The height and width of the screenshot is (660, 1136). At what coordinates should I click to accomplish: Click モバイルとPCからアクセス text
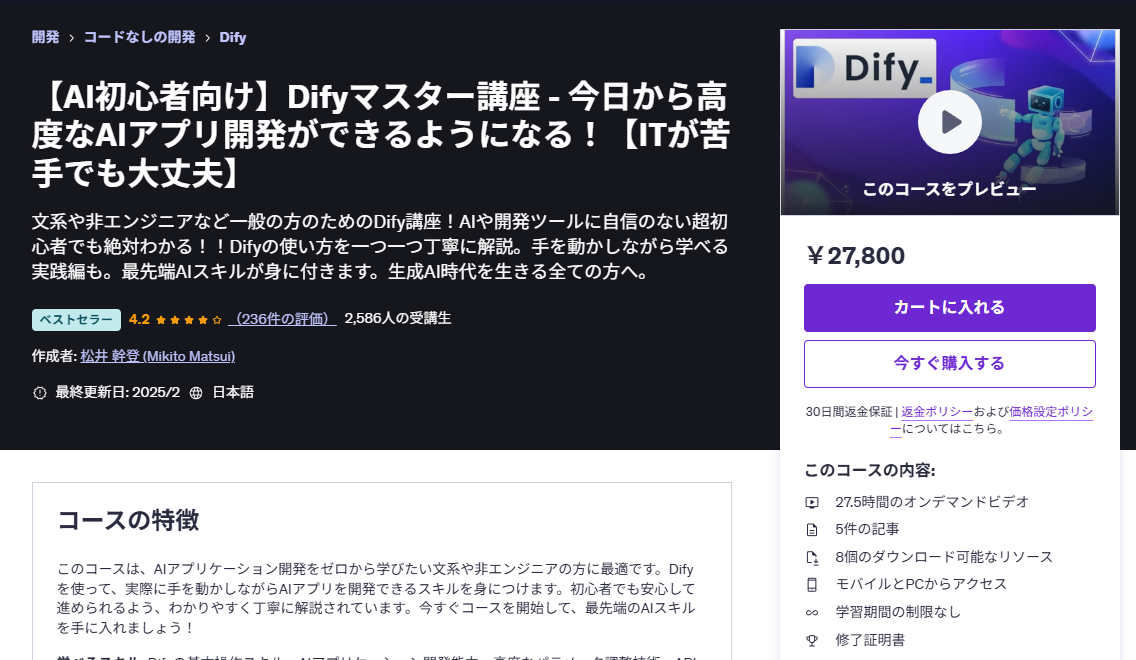[921, 585]
